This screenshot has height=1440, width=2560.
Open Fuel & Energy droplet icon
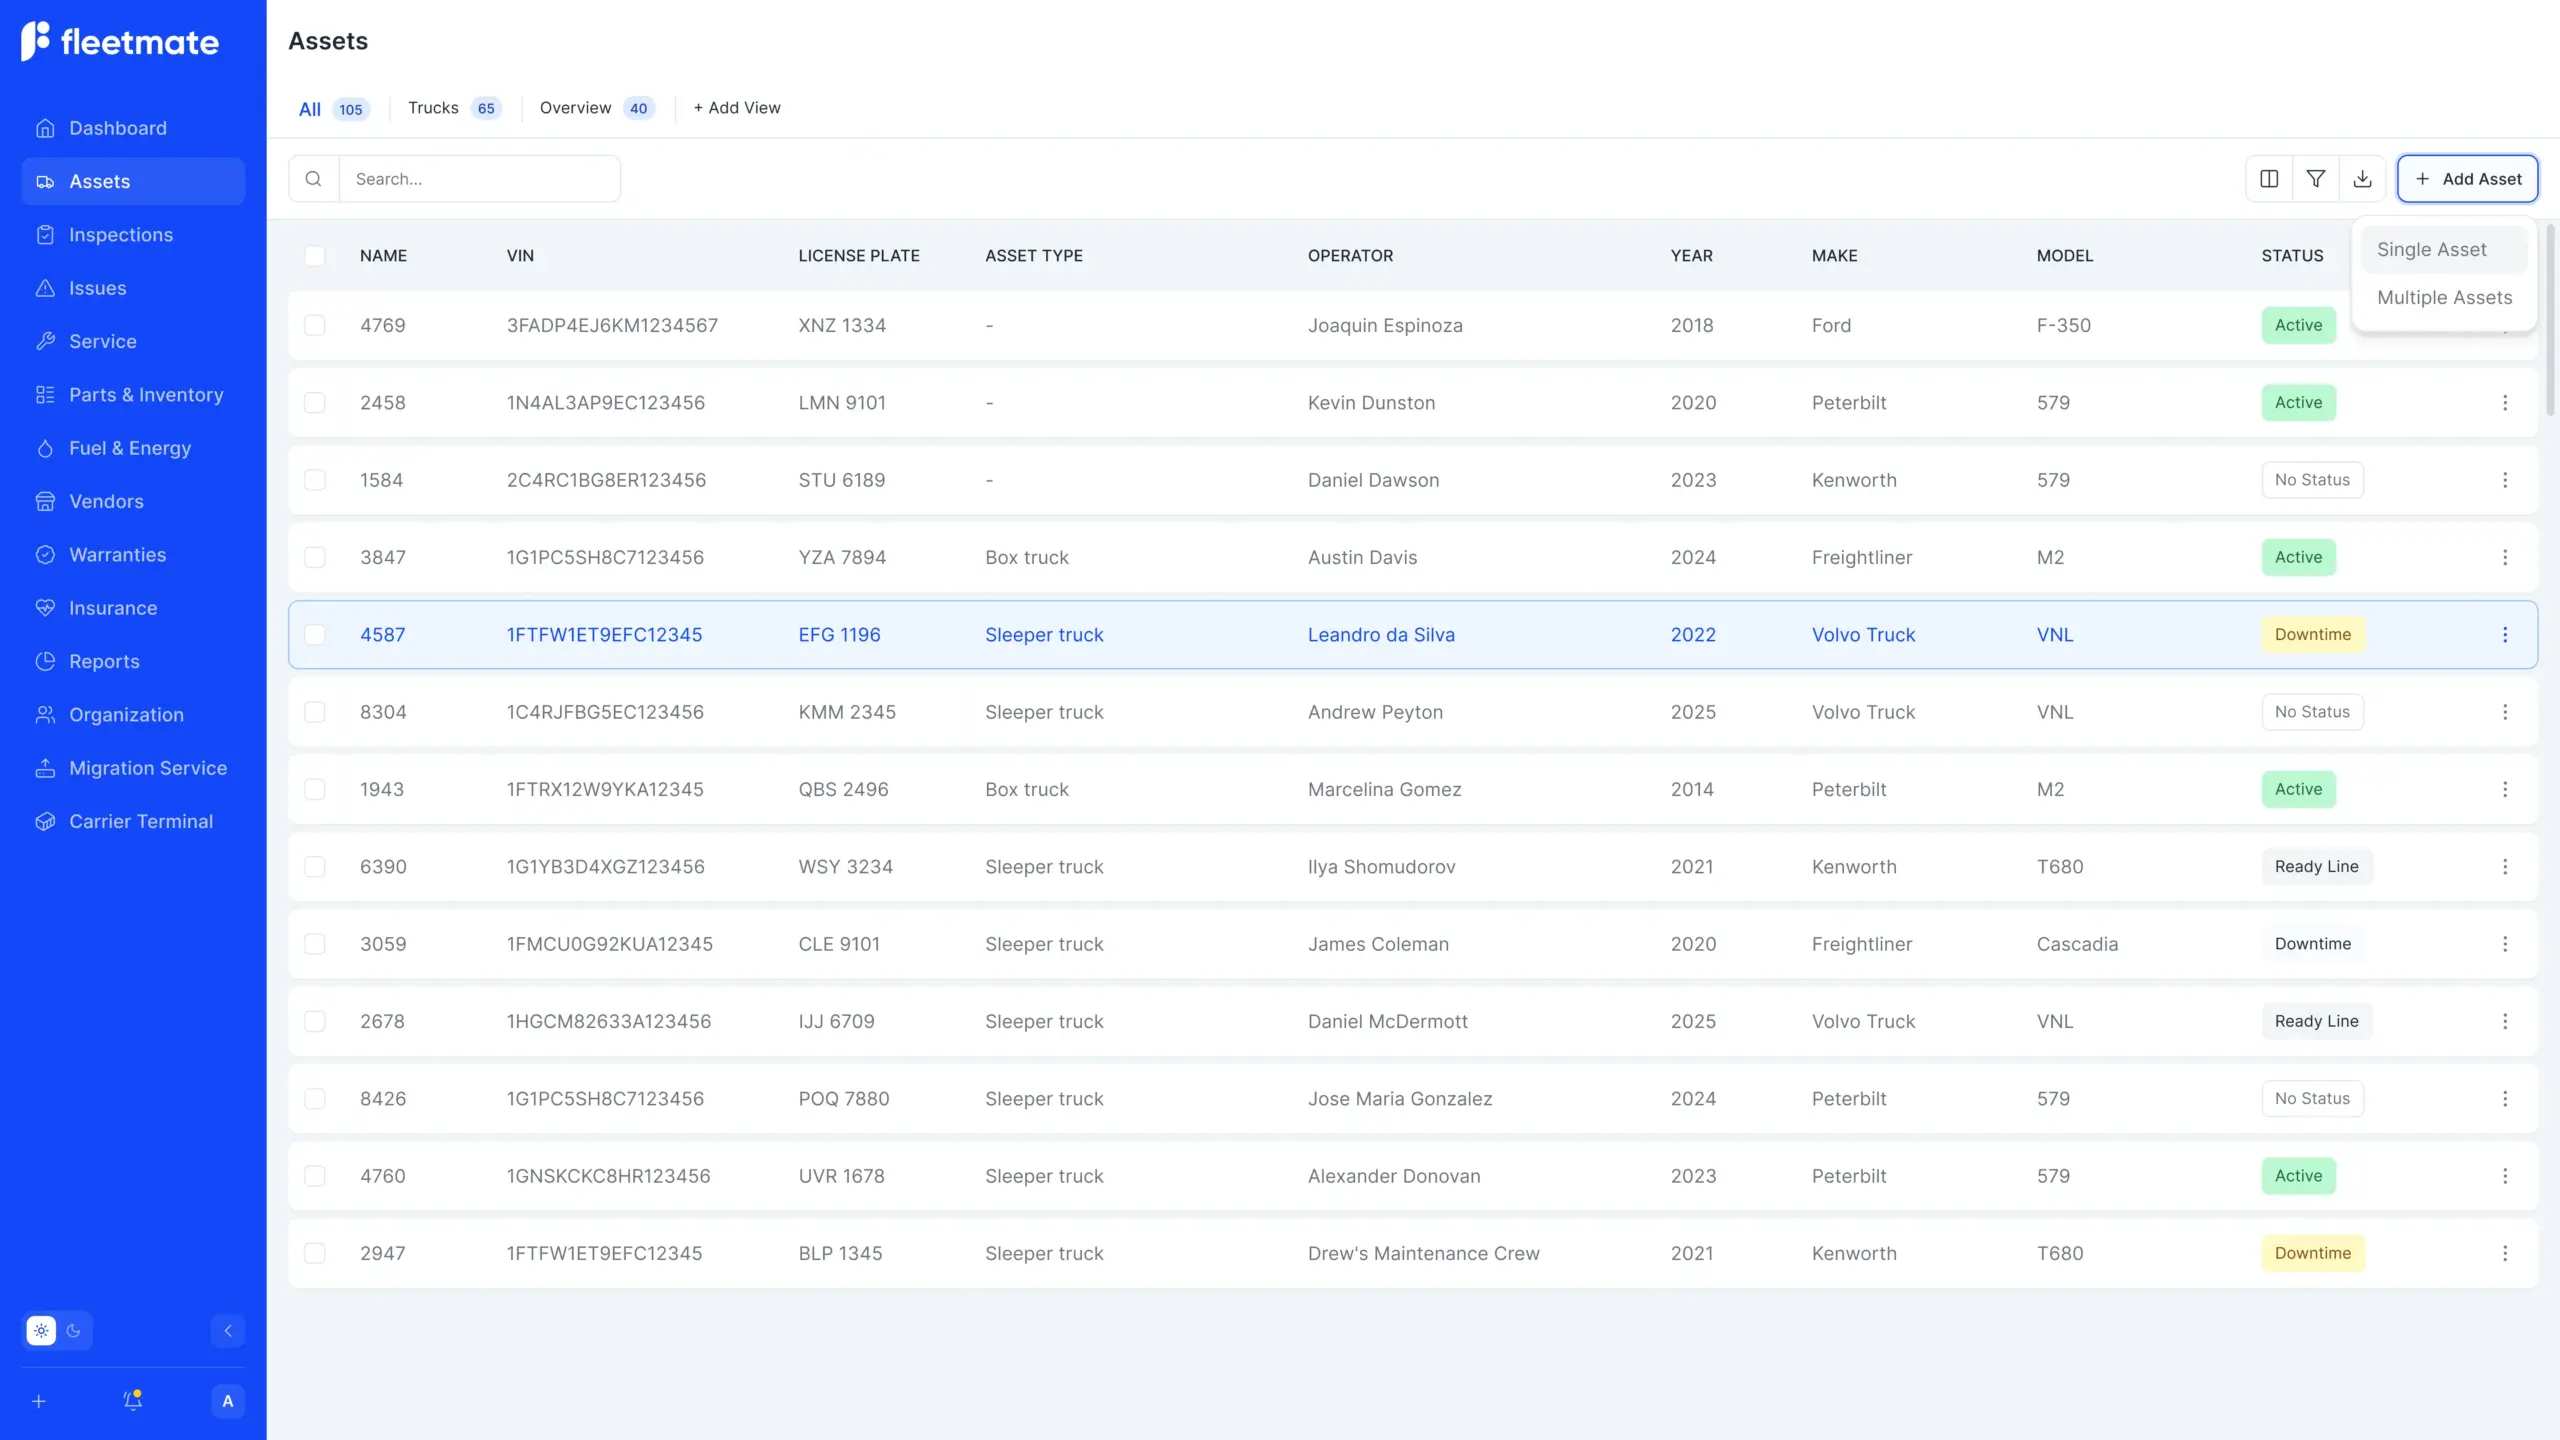coord(45,448)
